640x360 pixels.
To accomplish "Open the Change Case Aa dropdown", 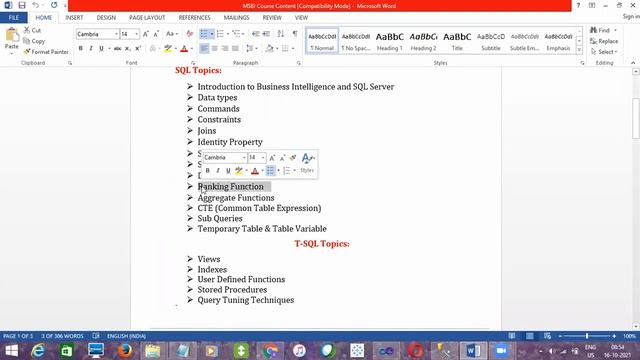I will coord(171,34).
